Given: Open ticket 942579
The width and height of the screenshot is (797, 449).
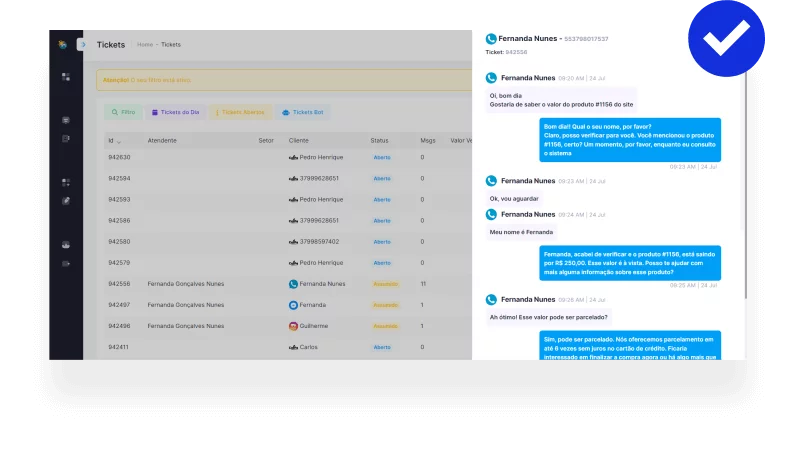Looking at the screenshot, I should coord(119,263).
